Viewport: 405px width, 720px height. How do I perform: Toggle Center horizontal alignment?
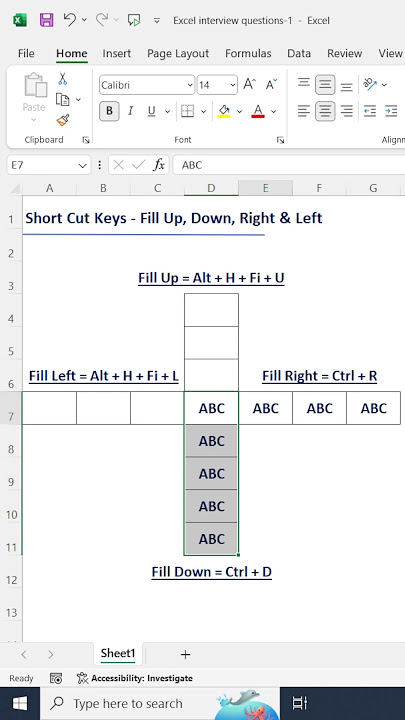(325, 111)
